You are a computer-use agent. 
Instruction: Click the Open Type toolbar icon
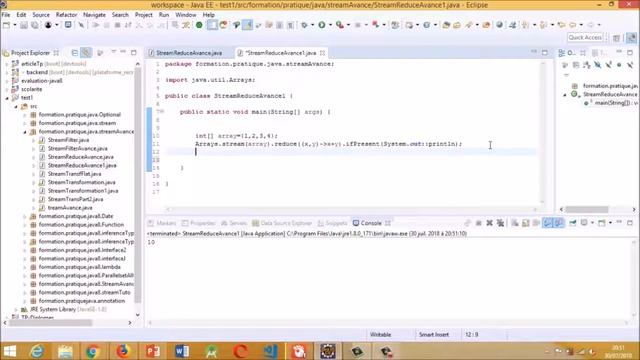(446, 25)
